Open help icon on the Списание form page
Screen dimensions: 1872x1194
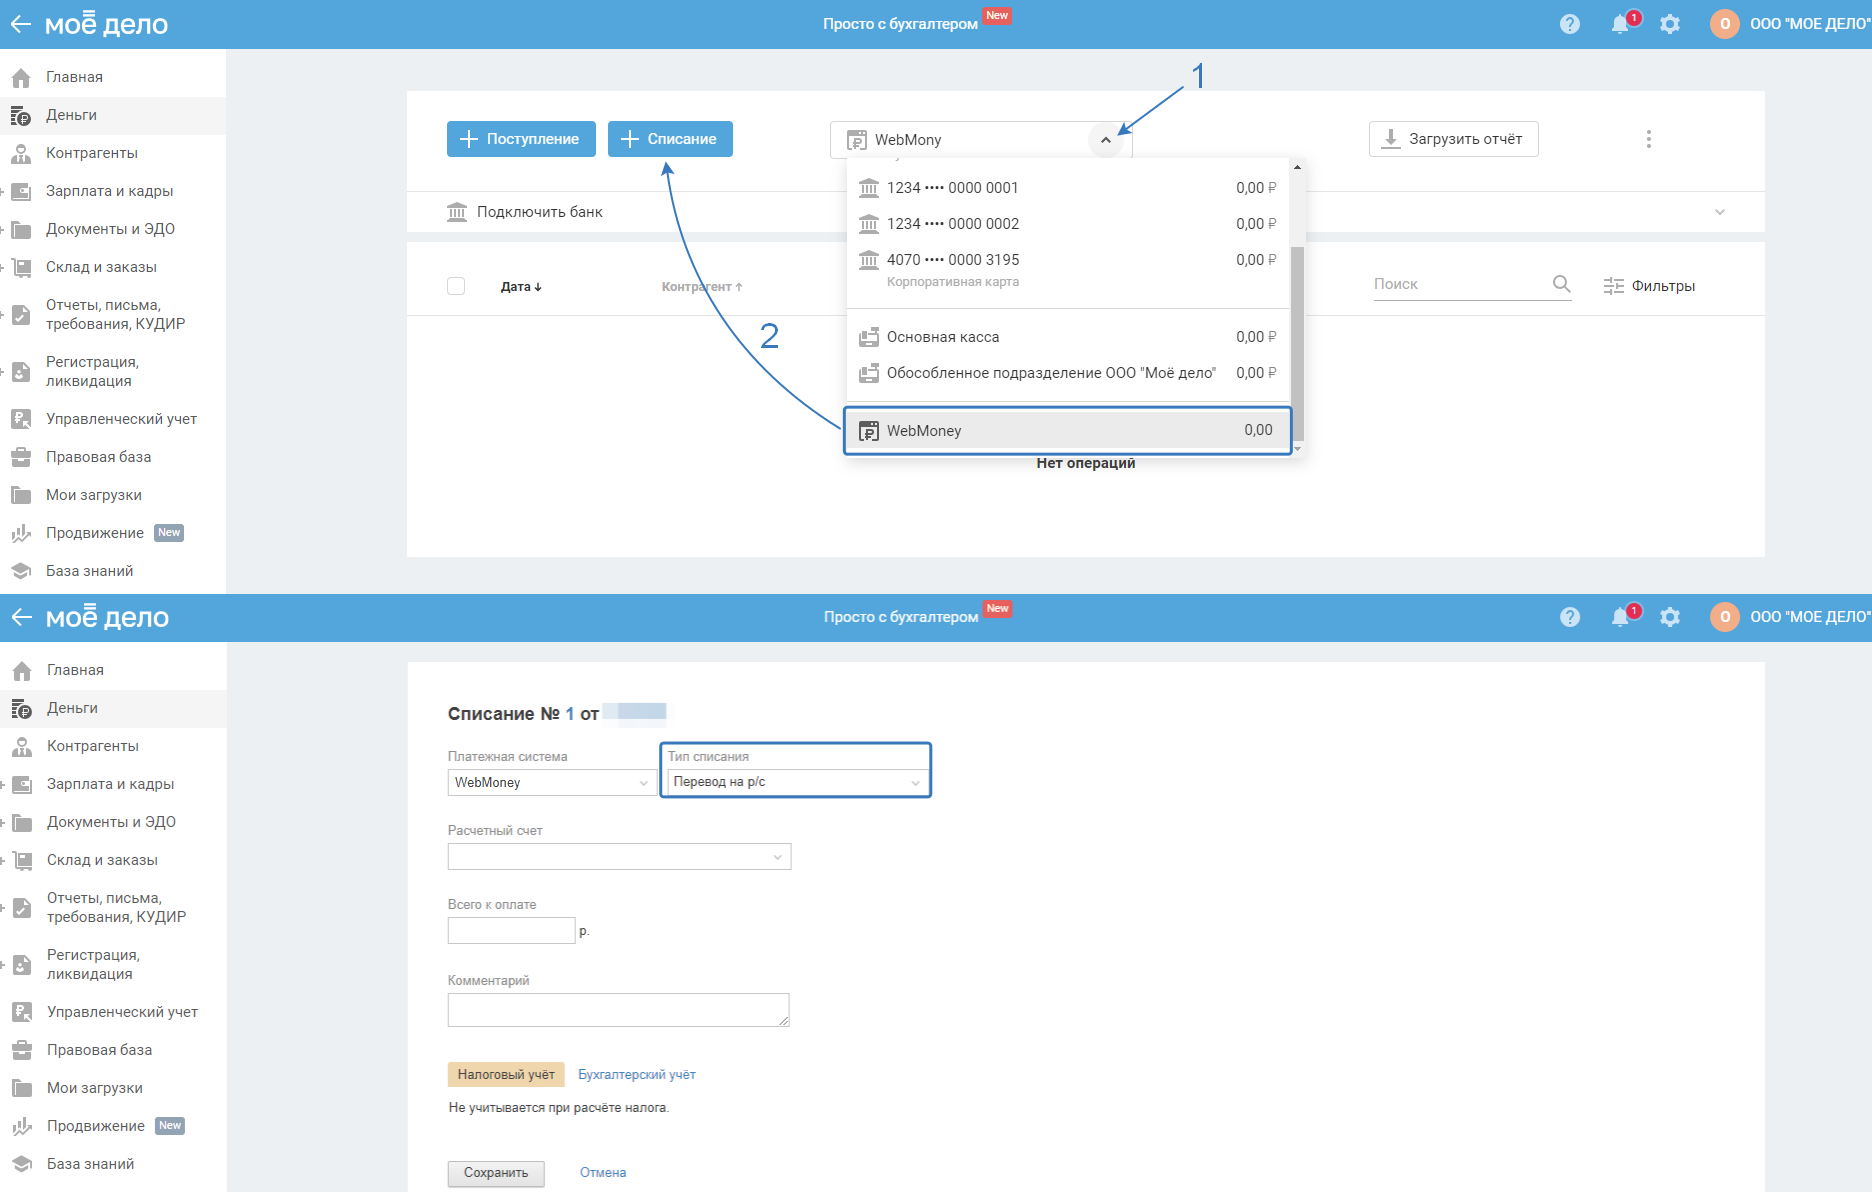click(x=1570, y=617)
